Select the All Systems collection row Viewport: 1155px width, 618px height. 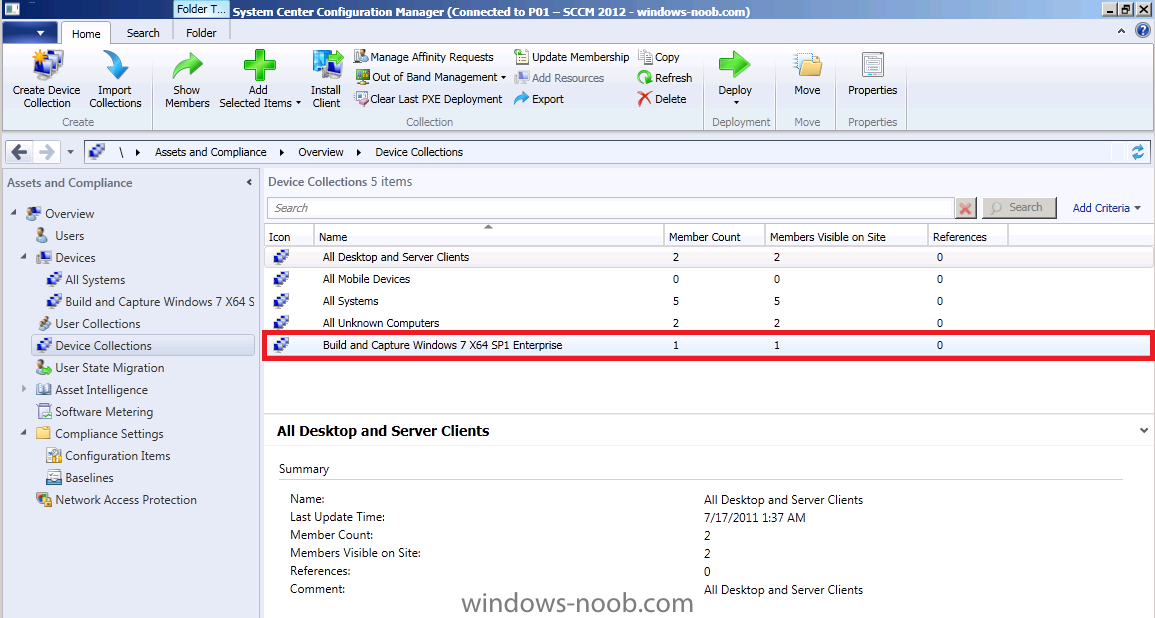pyautogui.click(x=709, y=301)
